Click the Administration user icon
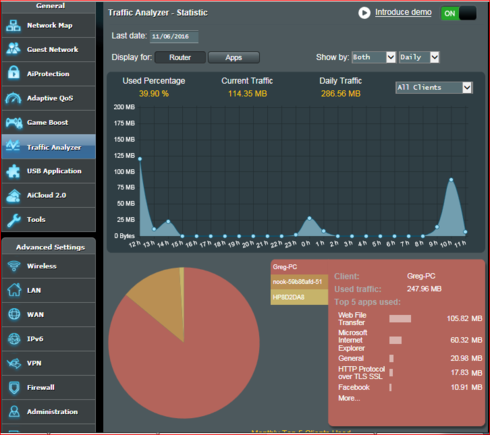 [14, 412]
